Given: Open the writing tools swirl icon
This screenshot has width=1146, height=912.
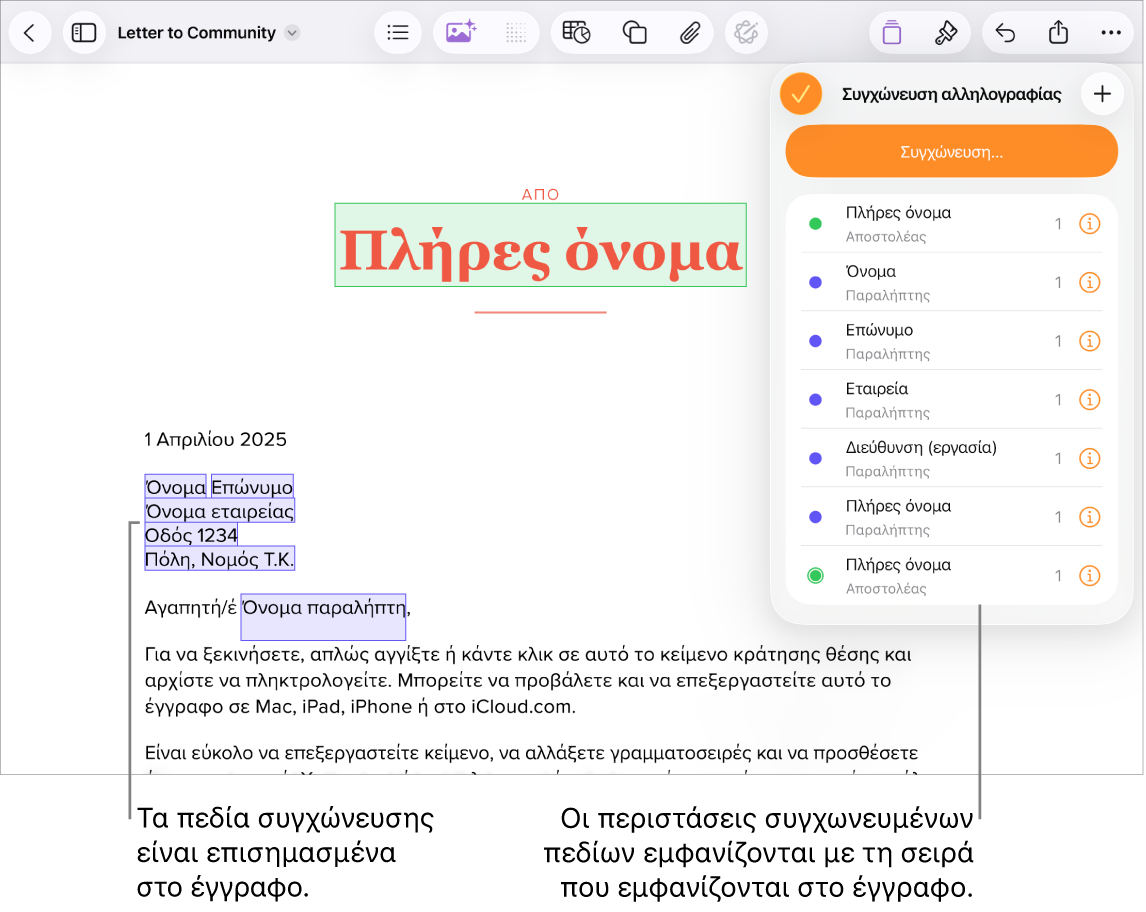Looking at the screenshot, I should (746, 33).
